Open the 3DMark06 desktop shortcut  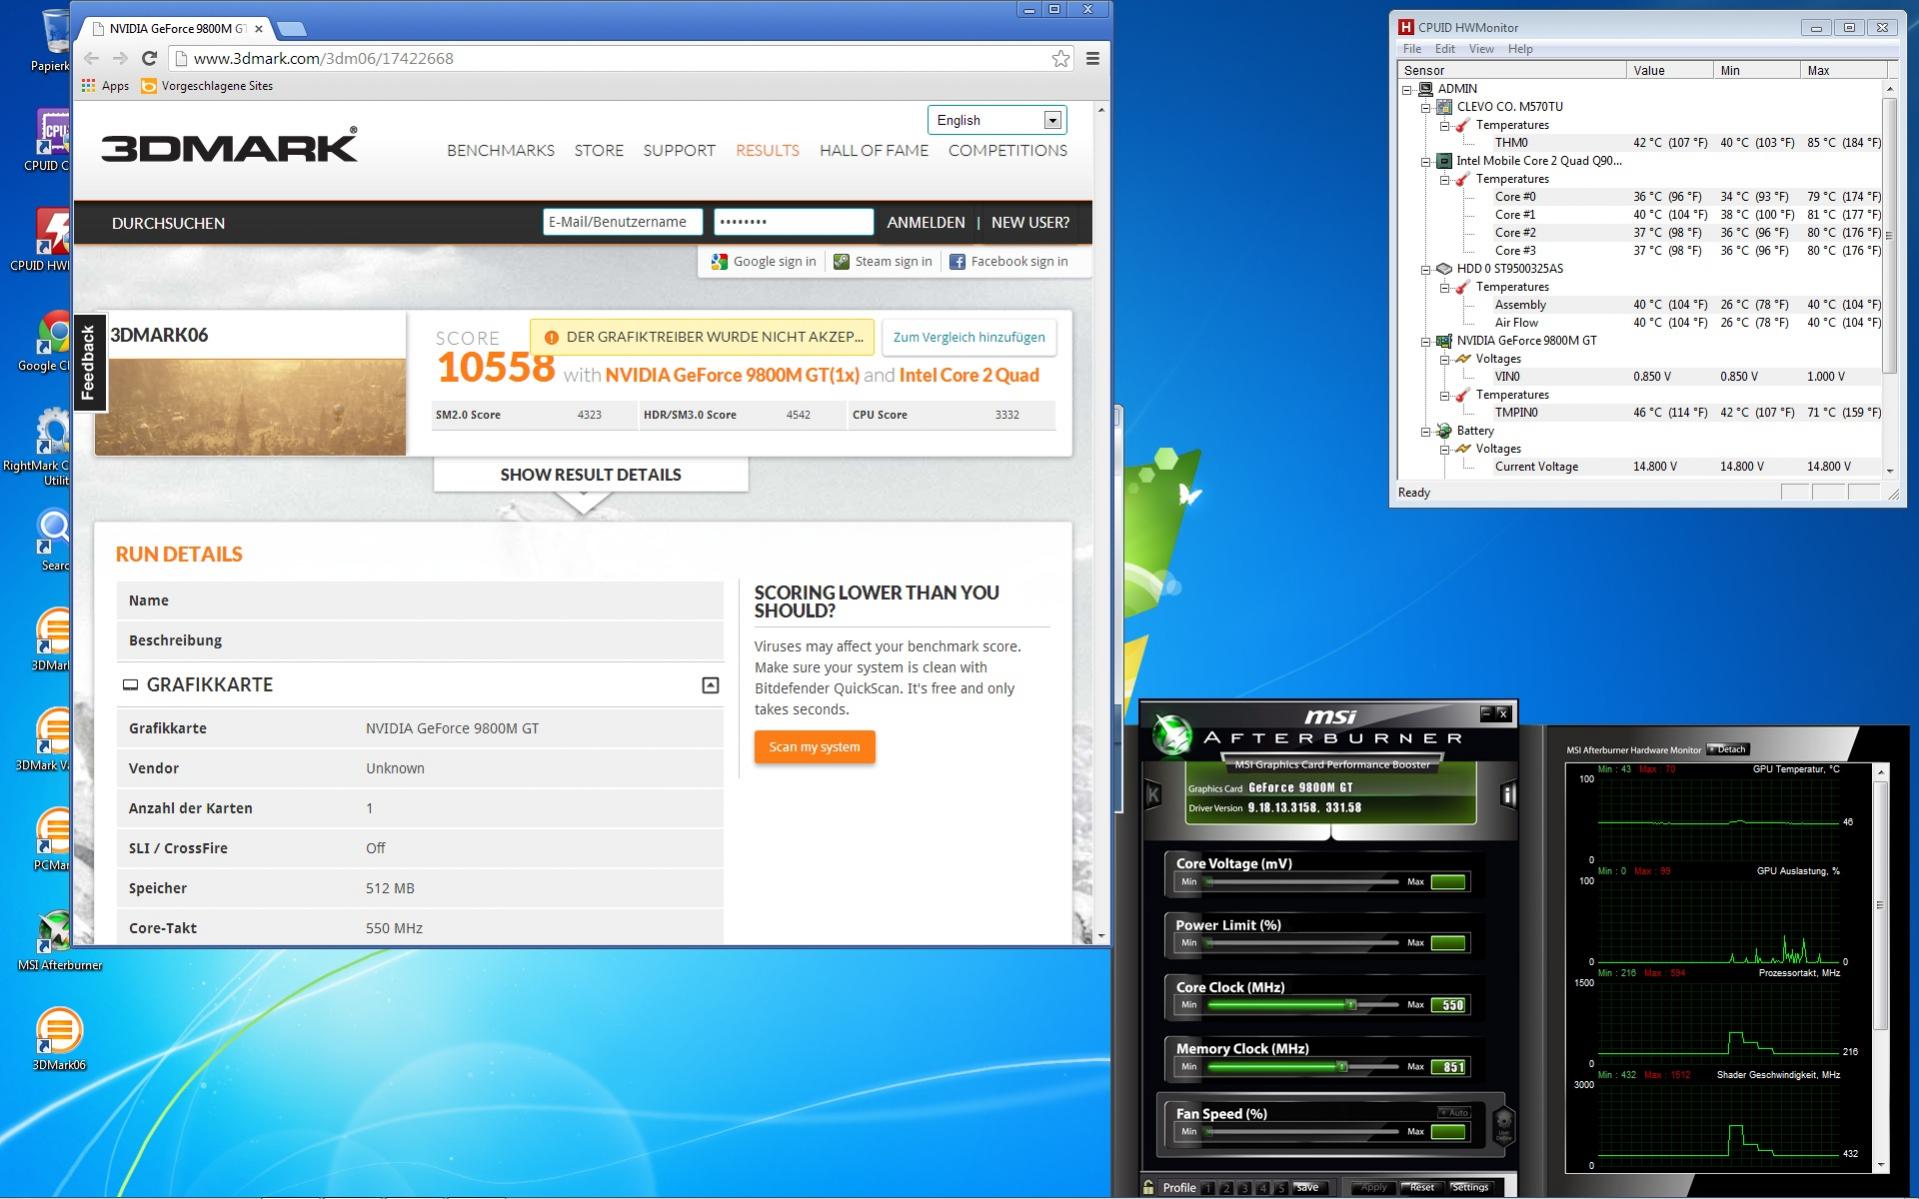(58, 1040)
